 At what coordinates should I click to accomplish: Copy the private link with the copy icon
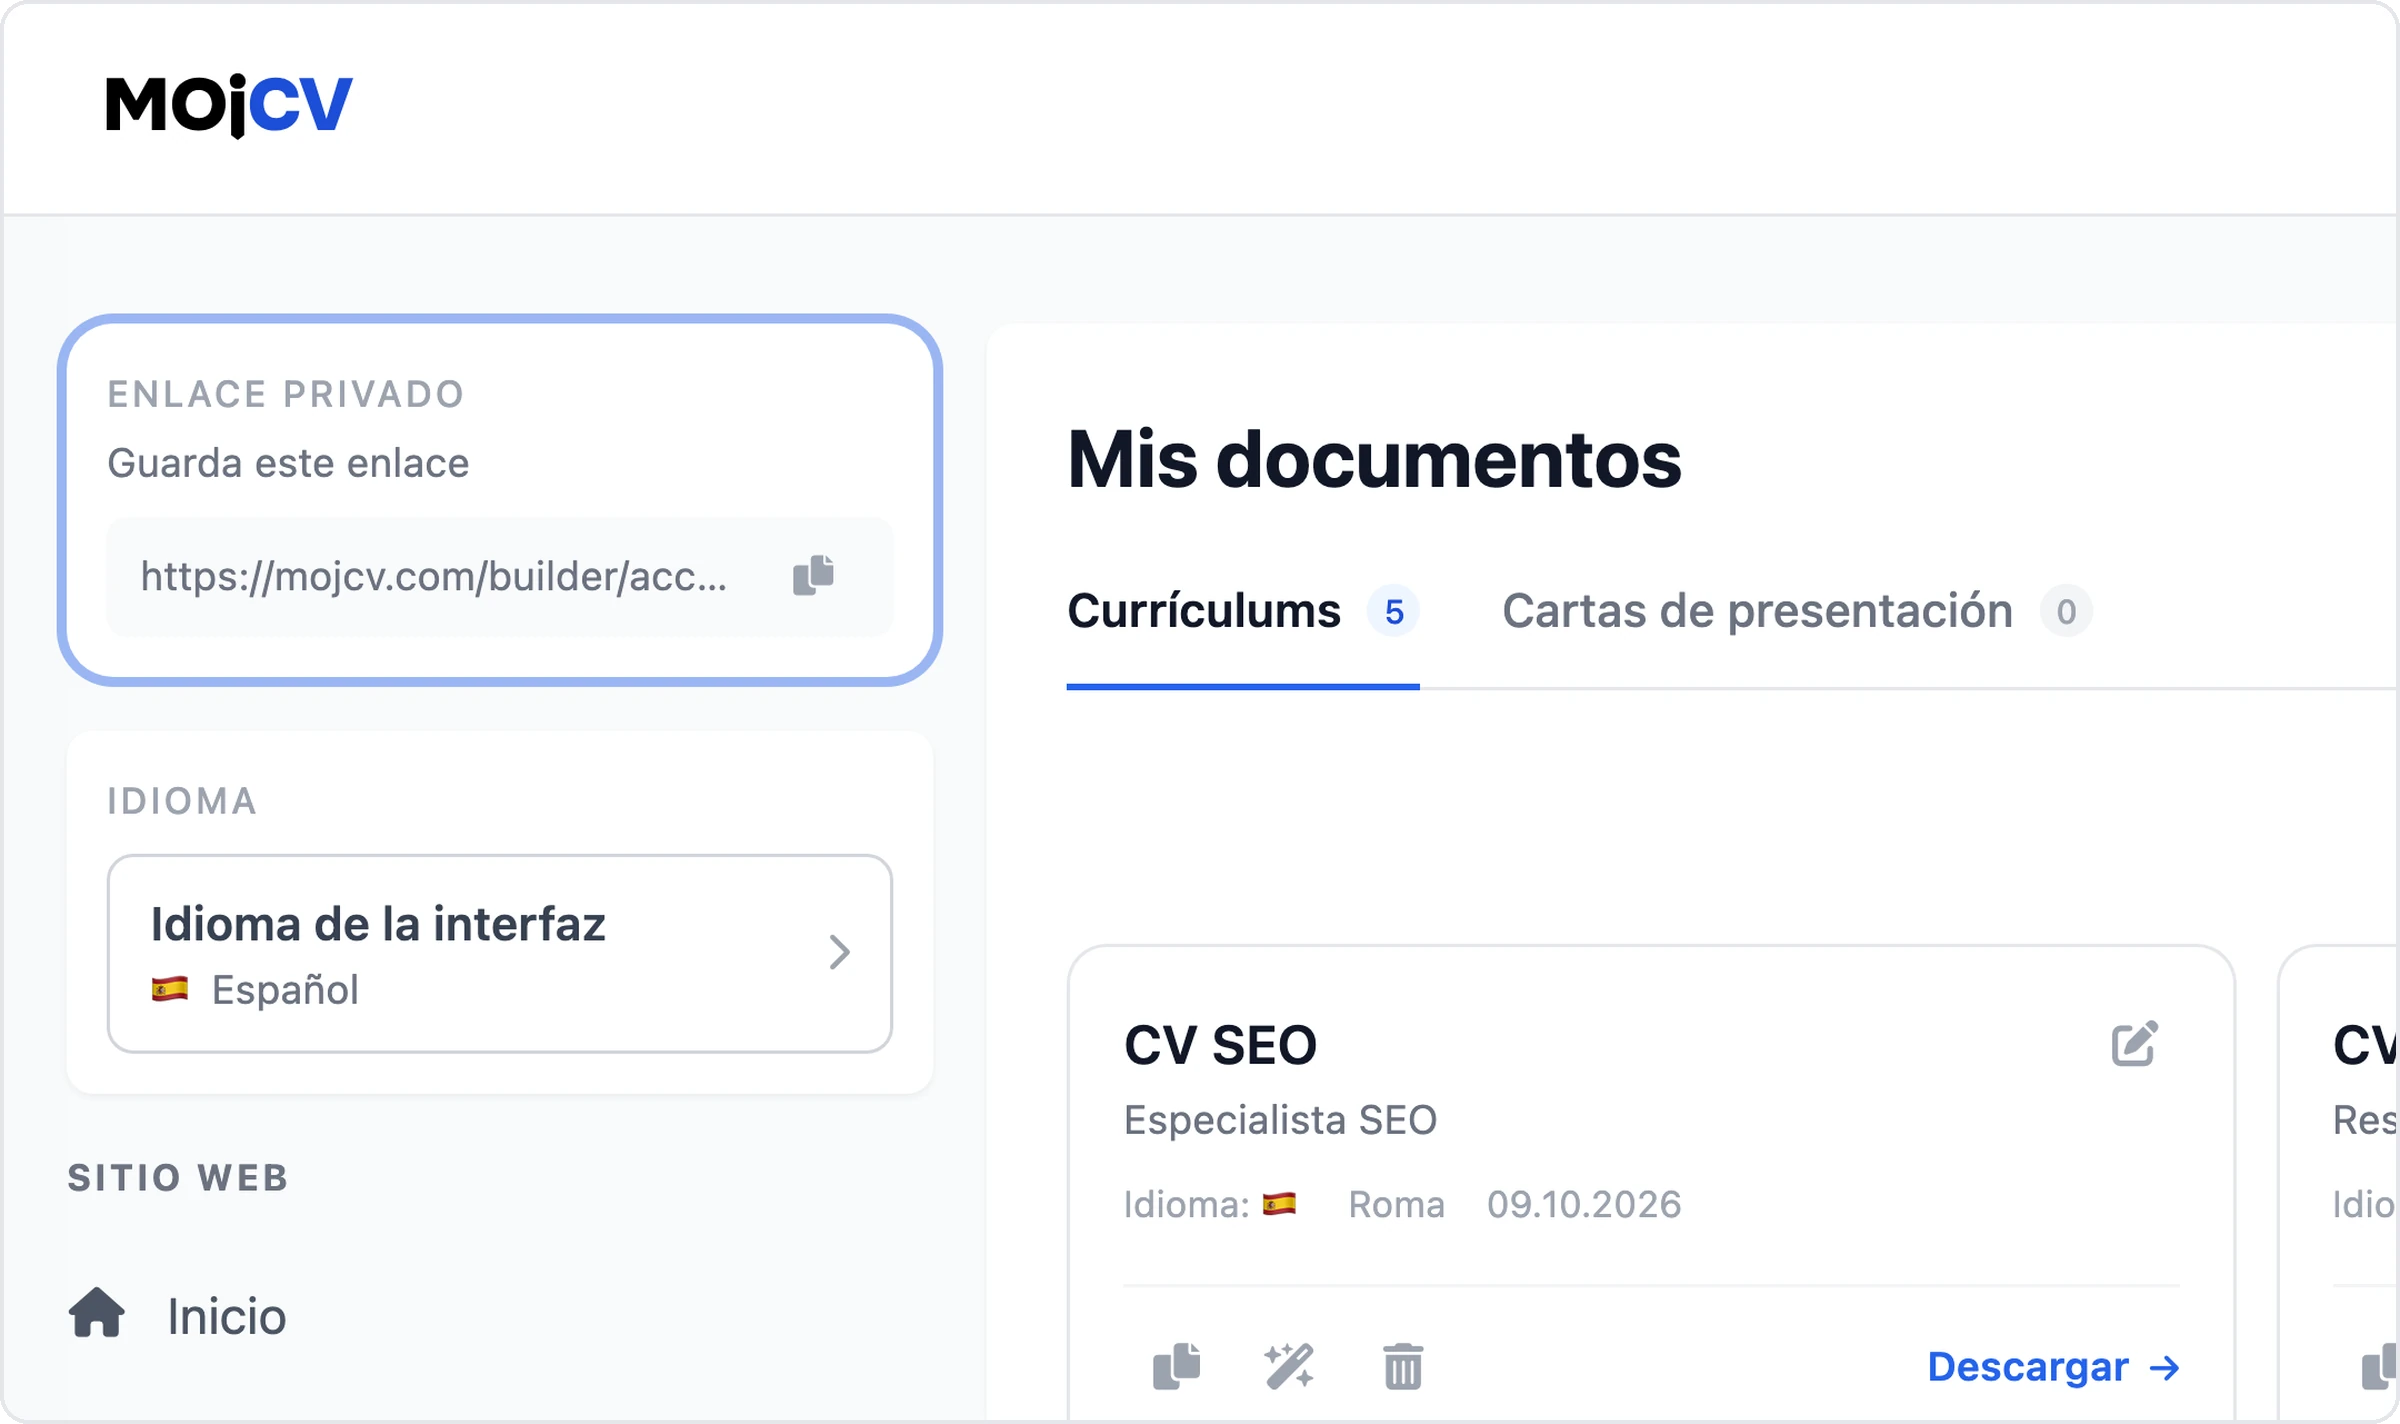(813, 576)
